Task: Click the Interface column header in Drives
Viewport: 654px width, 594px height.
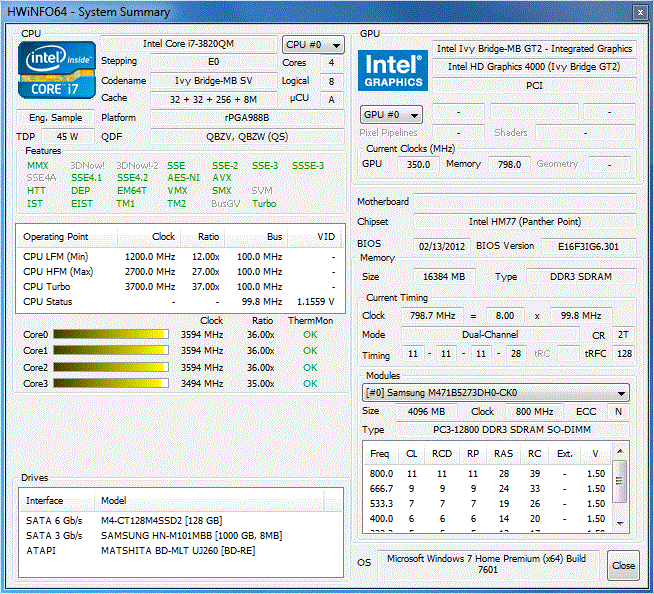Action: (x=57, y=500)
